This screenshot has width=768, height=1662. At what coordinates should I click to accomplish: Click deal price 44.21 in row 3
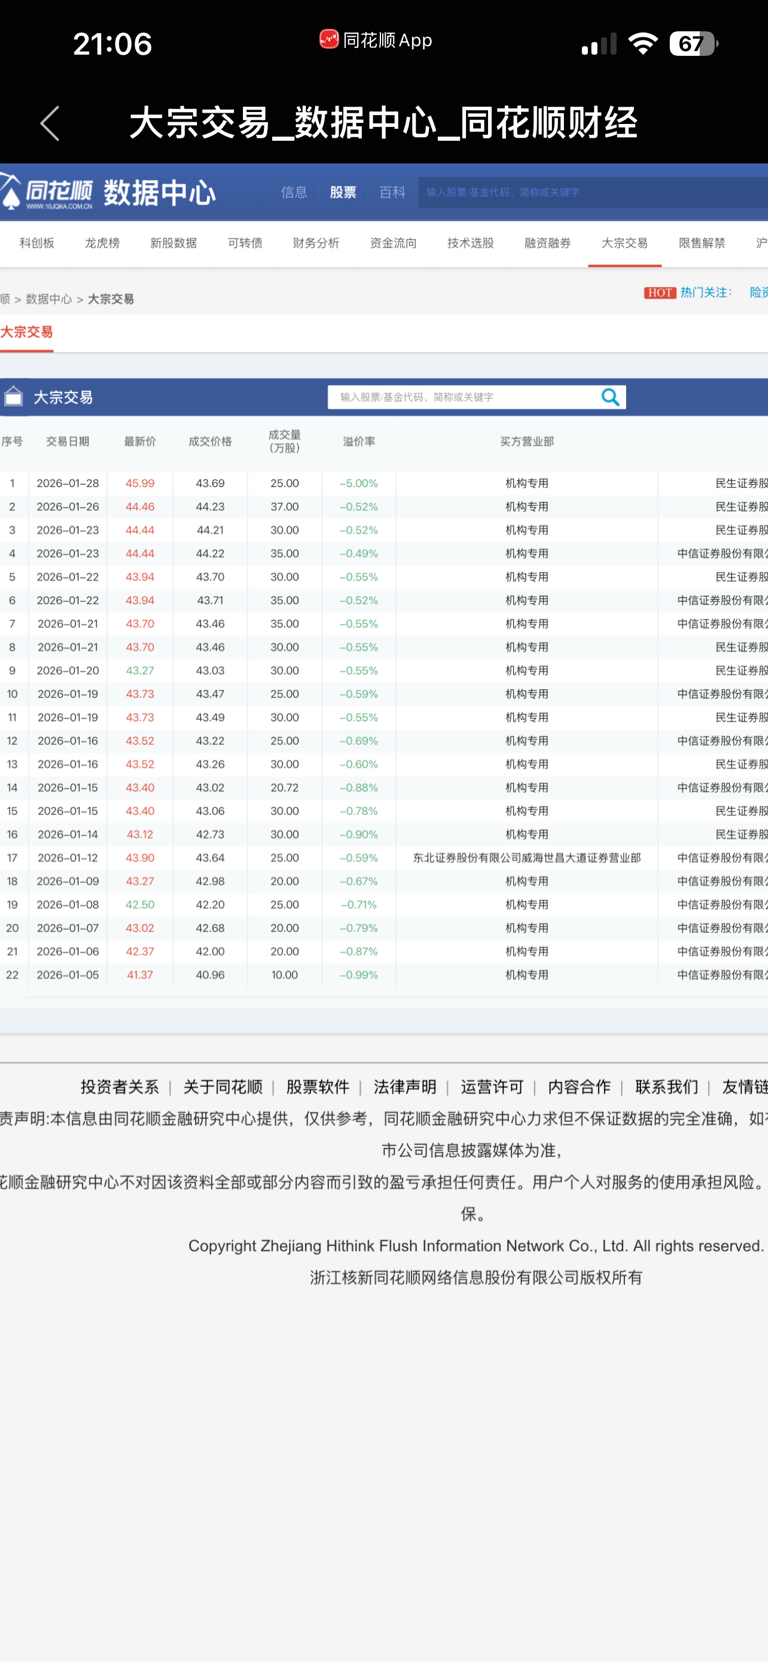(x=210, y=530)
